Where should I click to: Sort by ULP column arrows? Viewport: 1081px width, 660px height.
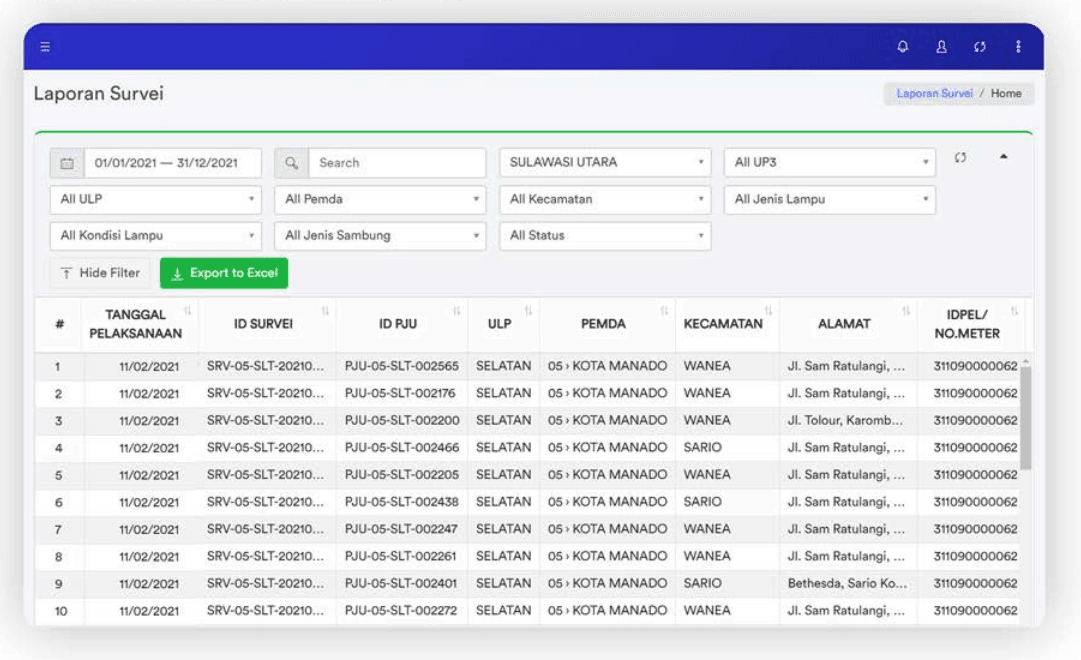[528, 311]
